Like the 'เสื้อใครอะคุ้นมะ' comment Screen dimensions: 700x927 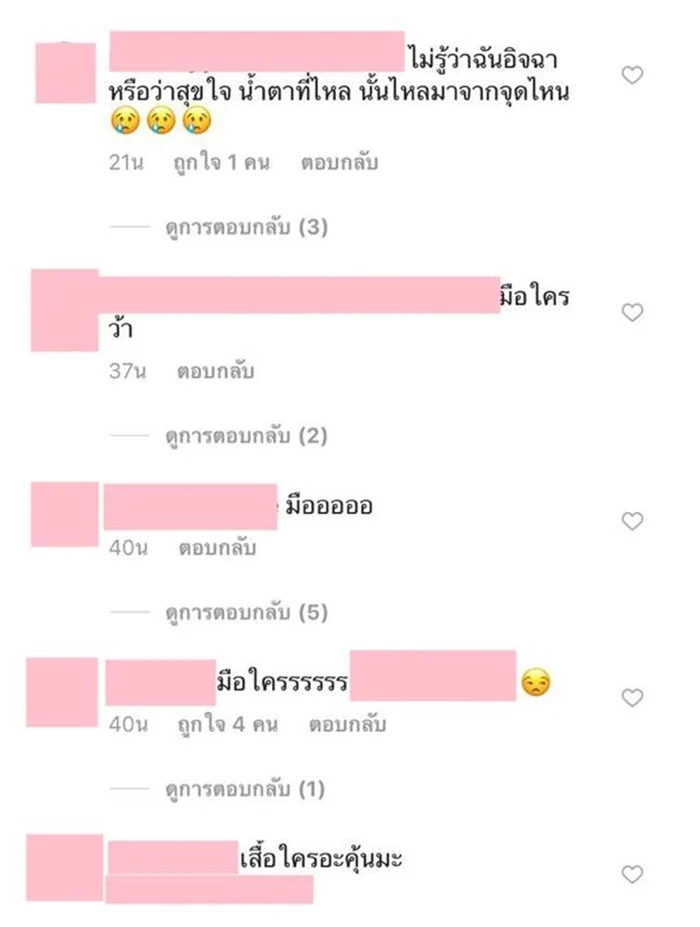(x=632, y=874)
